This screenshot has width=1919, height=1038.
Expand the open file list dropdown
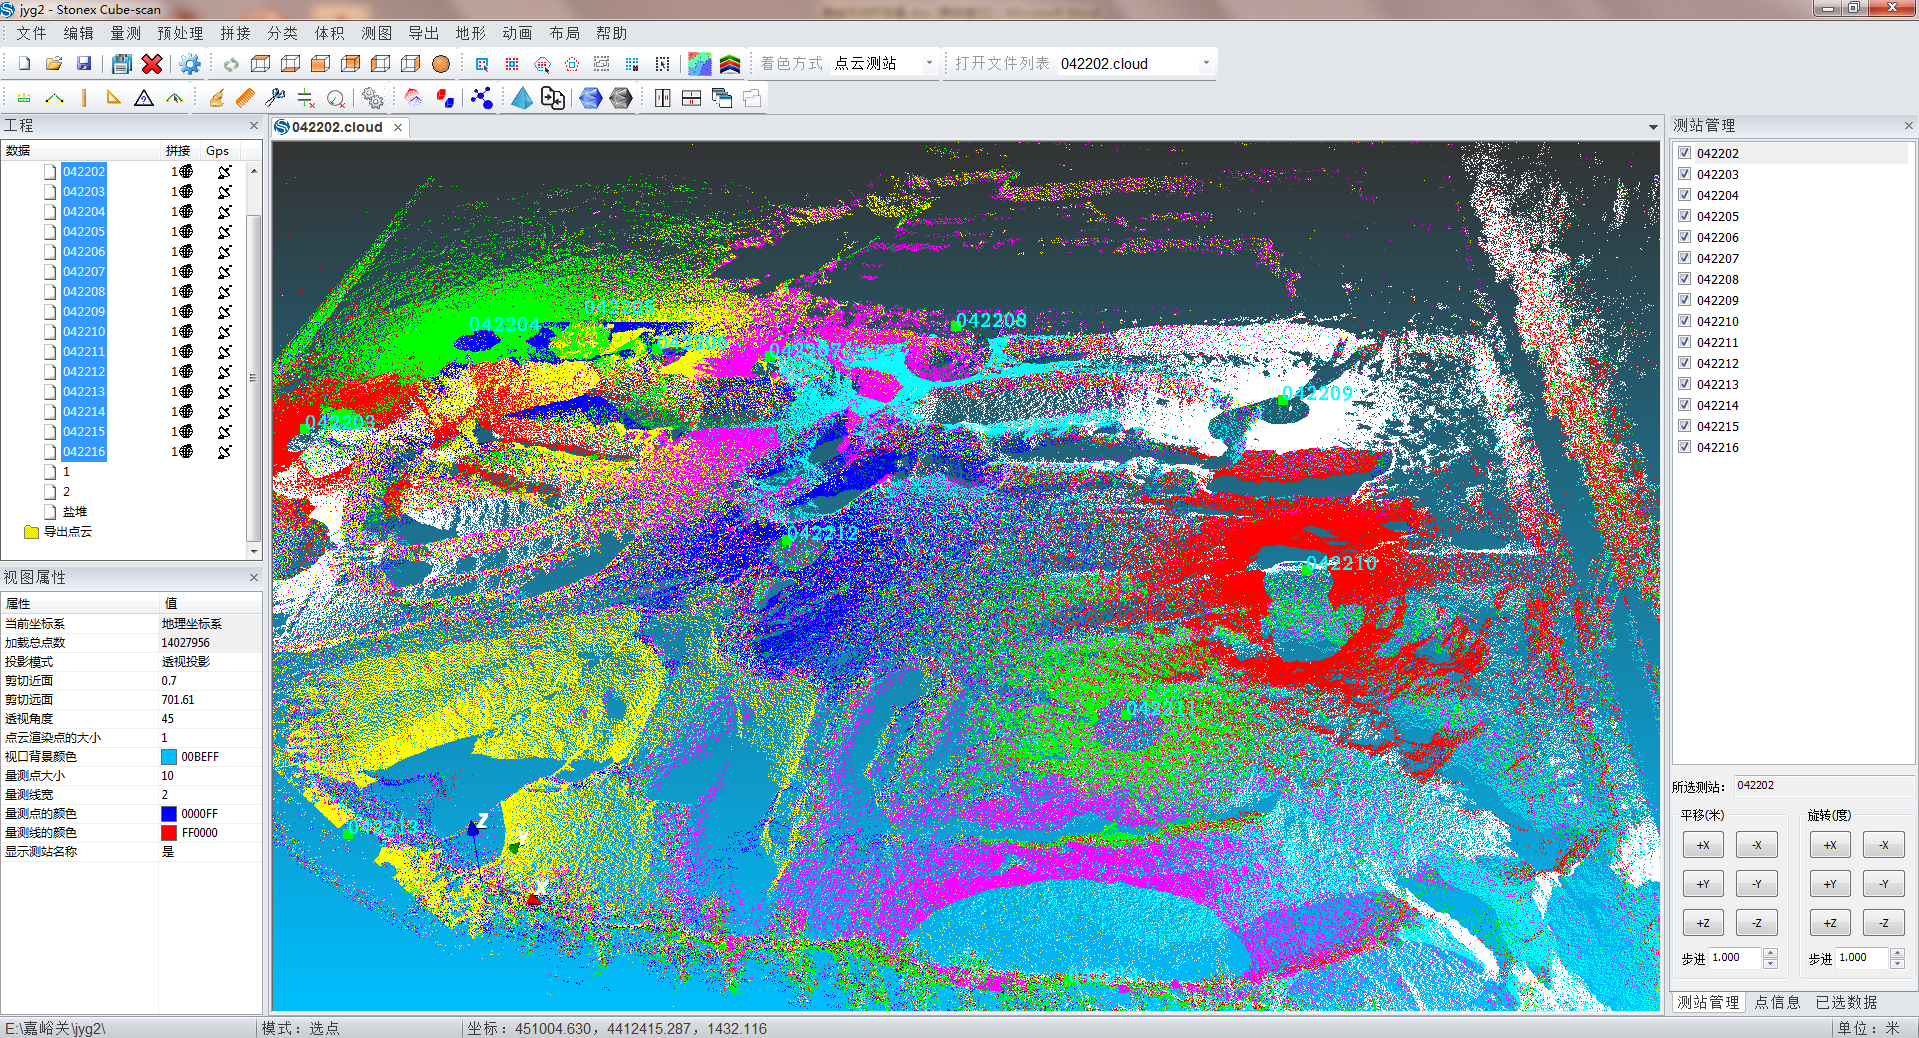click(1206, 64)
